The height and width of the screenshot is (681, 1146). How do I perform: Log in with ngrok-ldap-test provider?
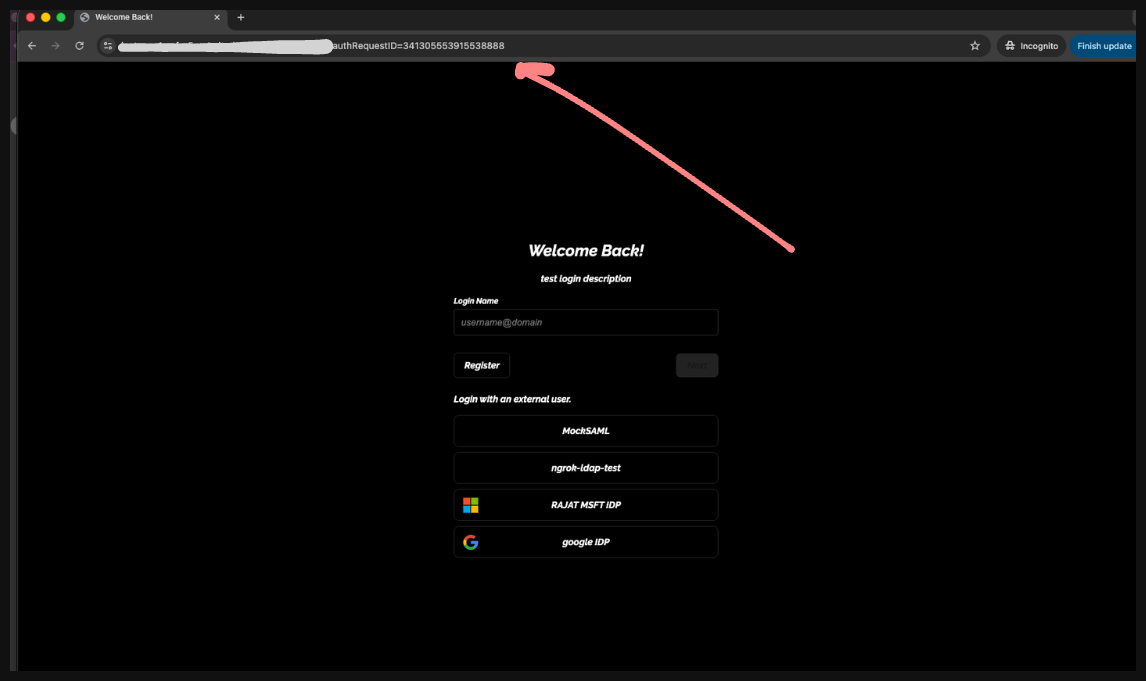pos(585,468)
